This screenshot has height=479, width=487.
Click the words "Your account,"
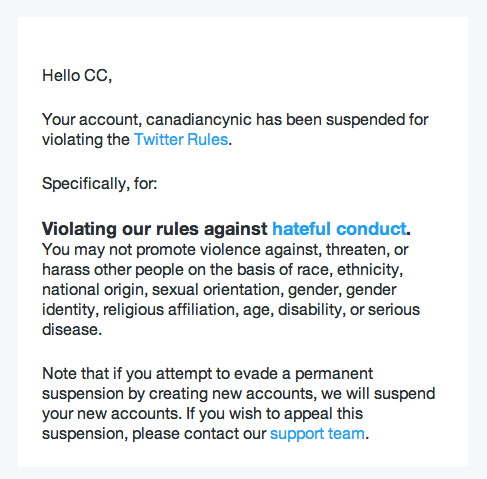92,120
